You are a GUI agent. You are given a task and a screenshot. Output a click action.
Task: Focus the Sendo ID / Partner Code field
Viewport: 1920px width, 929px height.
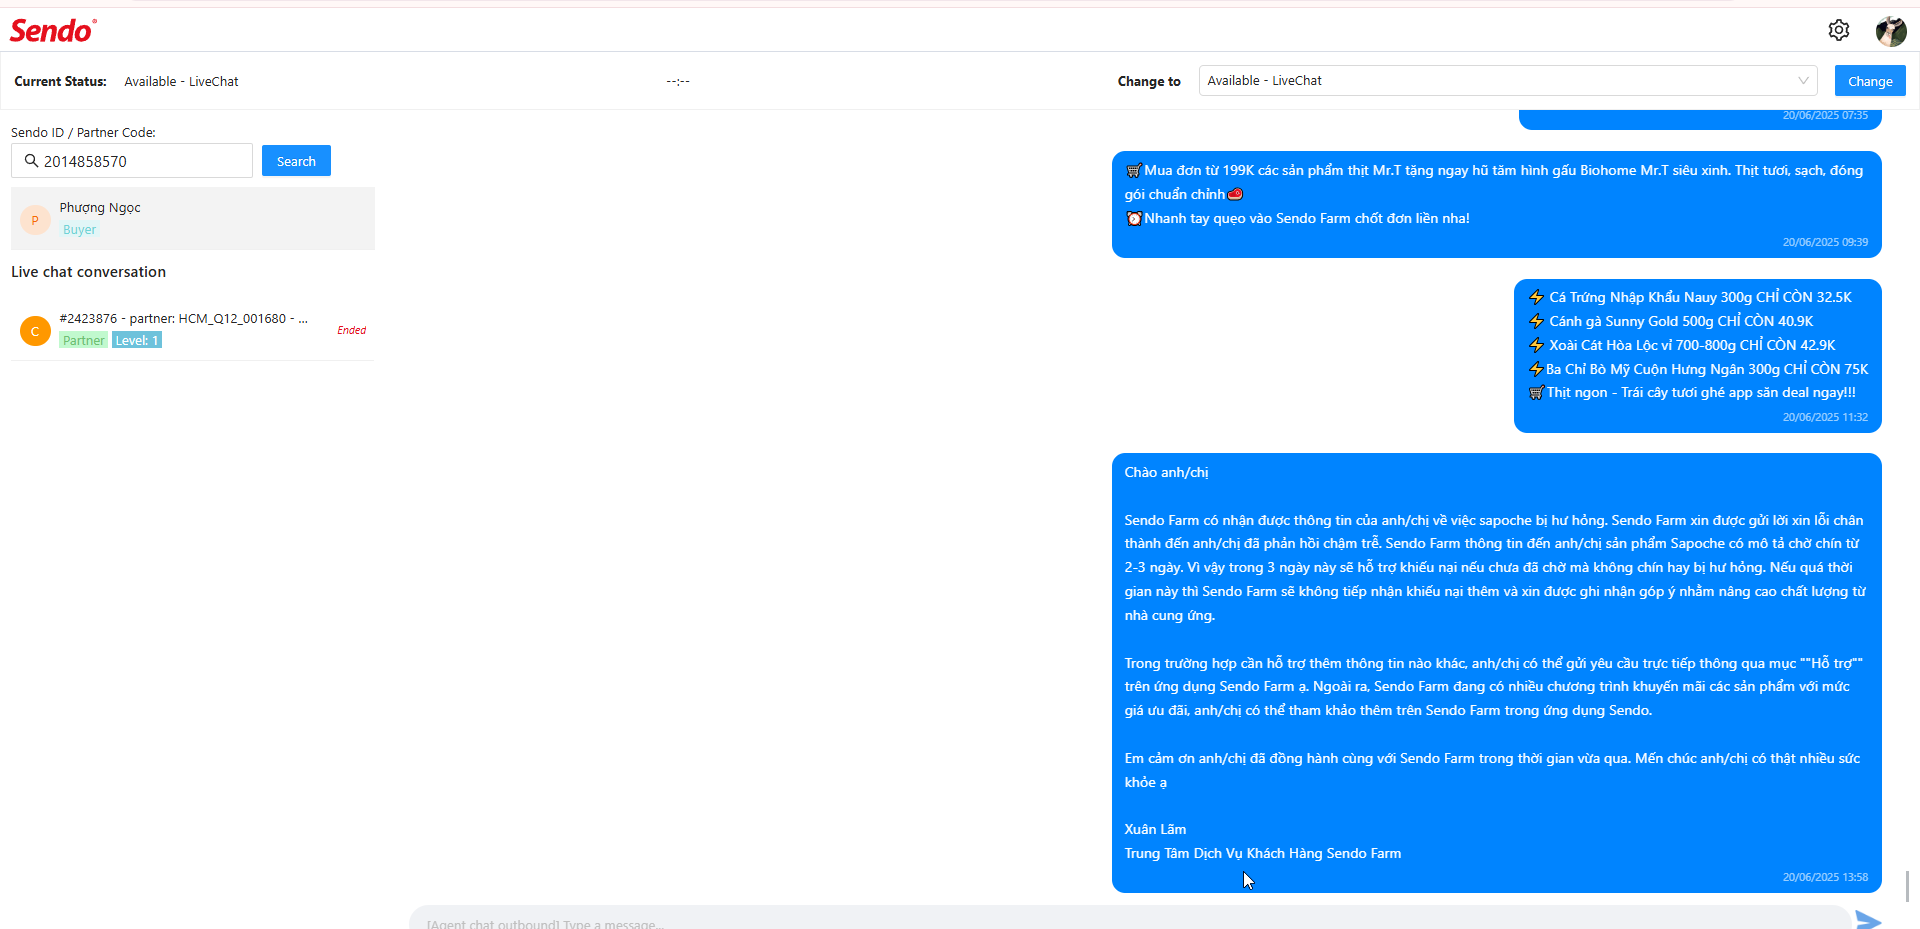coord(132,161)
